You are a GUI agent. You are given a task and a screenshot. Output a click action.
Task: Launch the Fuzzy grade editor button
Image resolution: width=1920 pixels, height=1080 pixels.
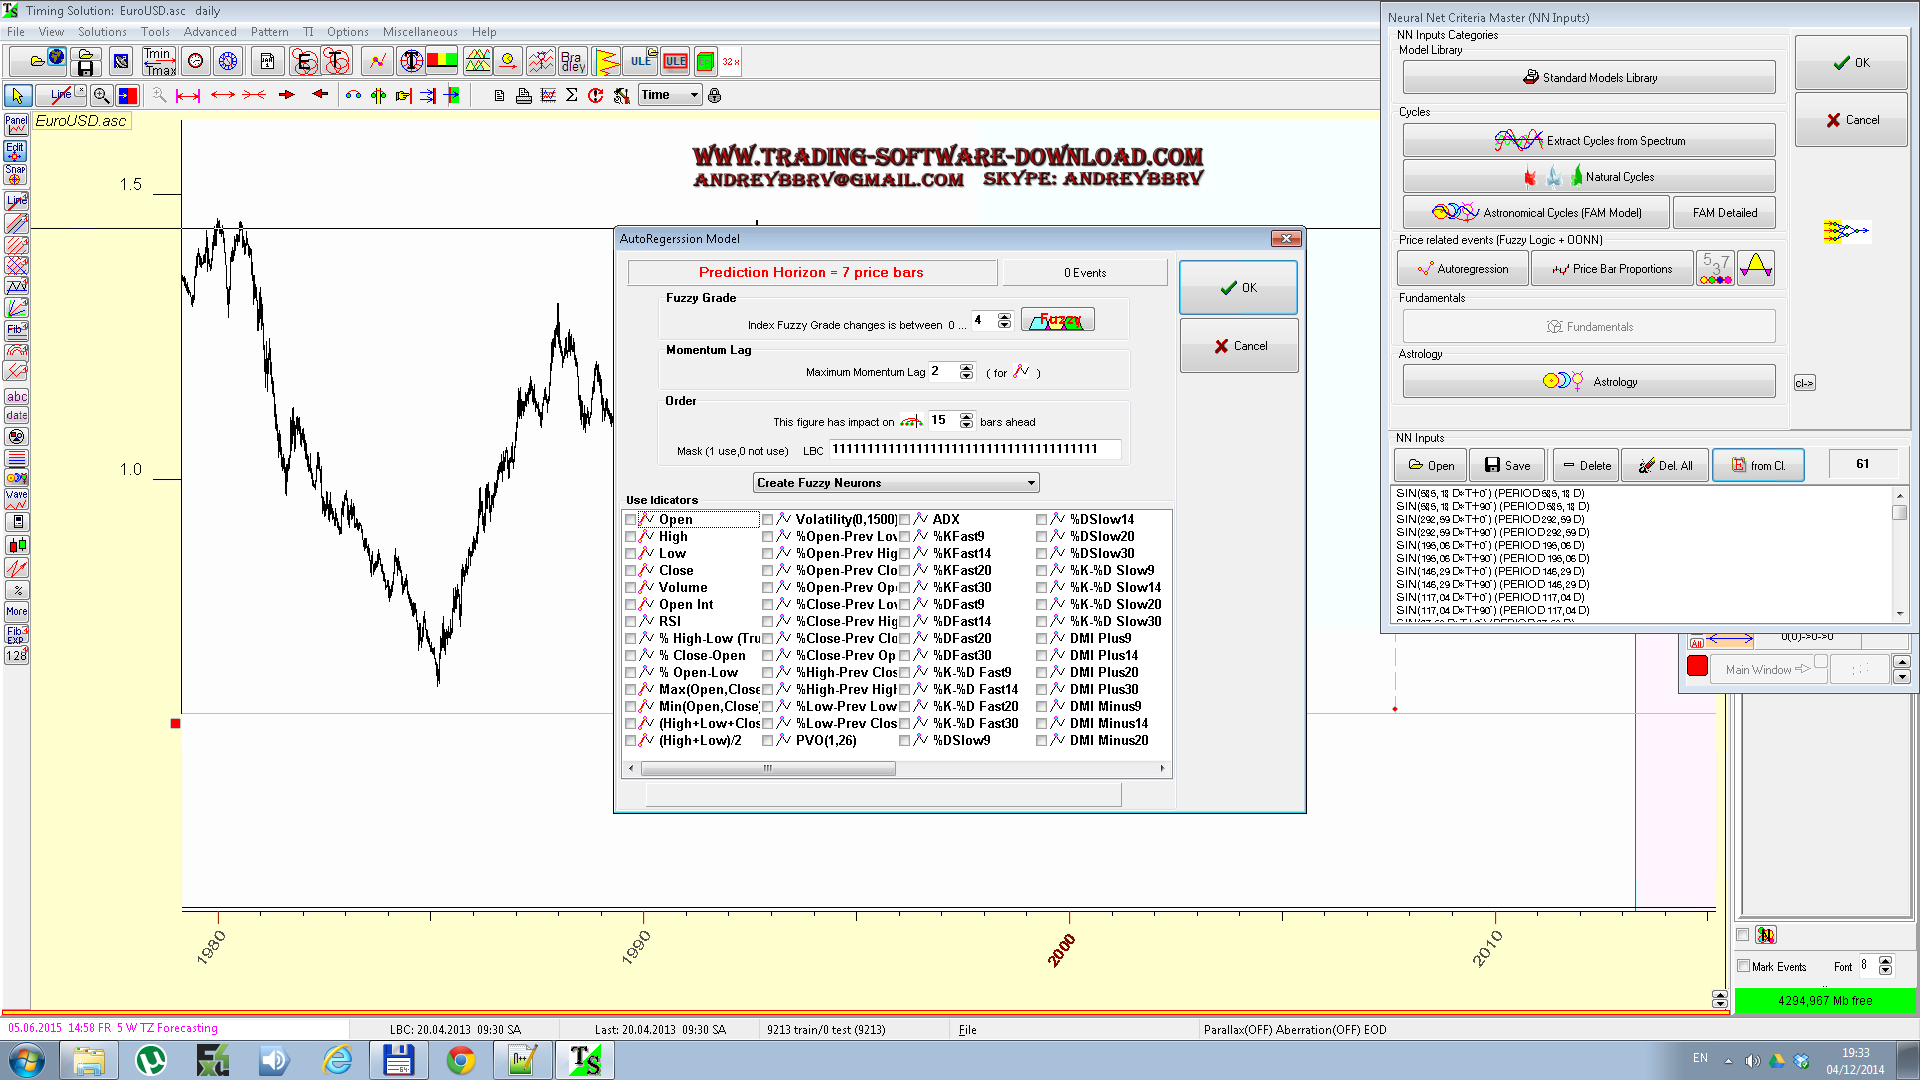(x=1056, y=319)
